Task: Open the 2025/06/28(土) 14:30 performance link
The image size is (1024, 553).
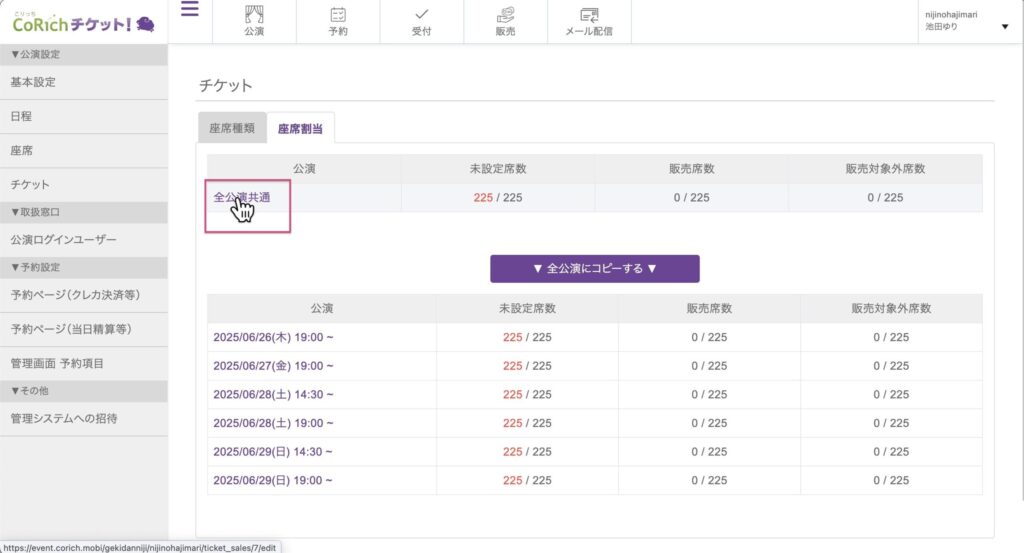Action: pyautogui.click(x=273, y=395)
